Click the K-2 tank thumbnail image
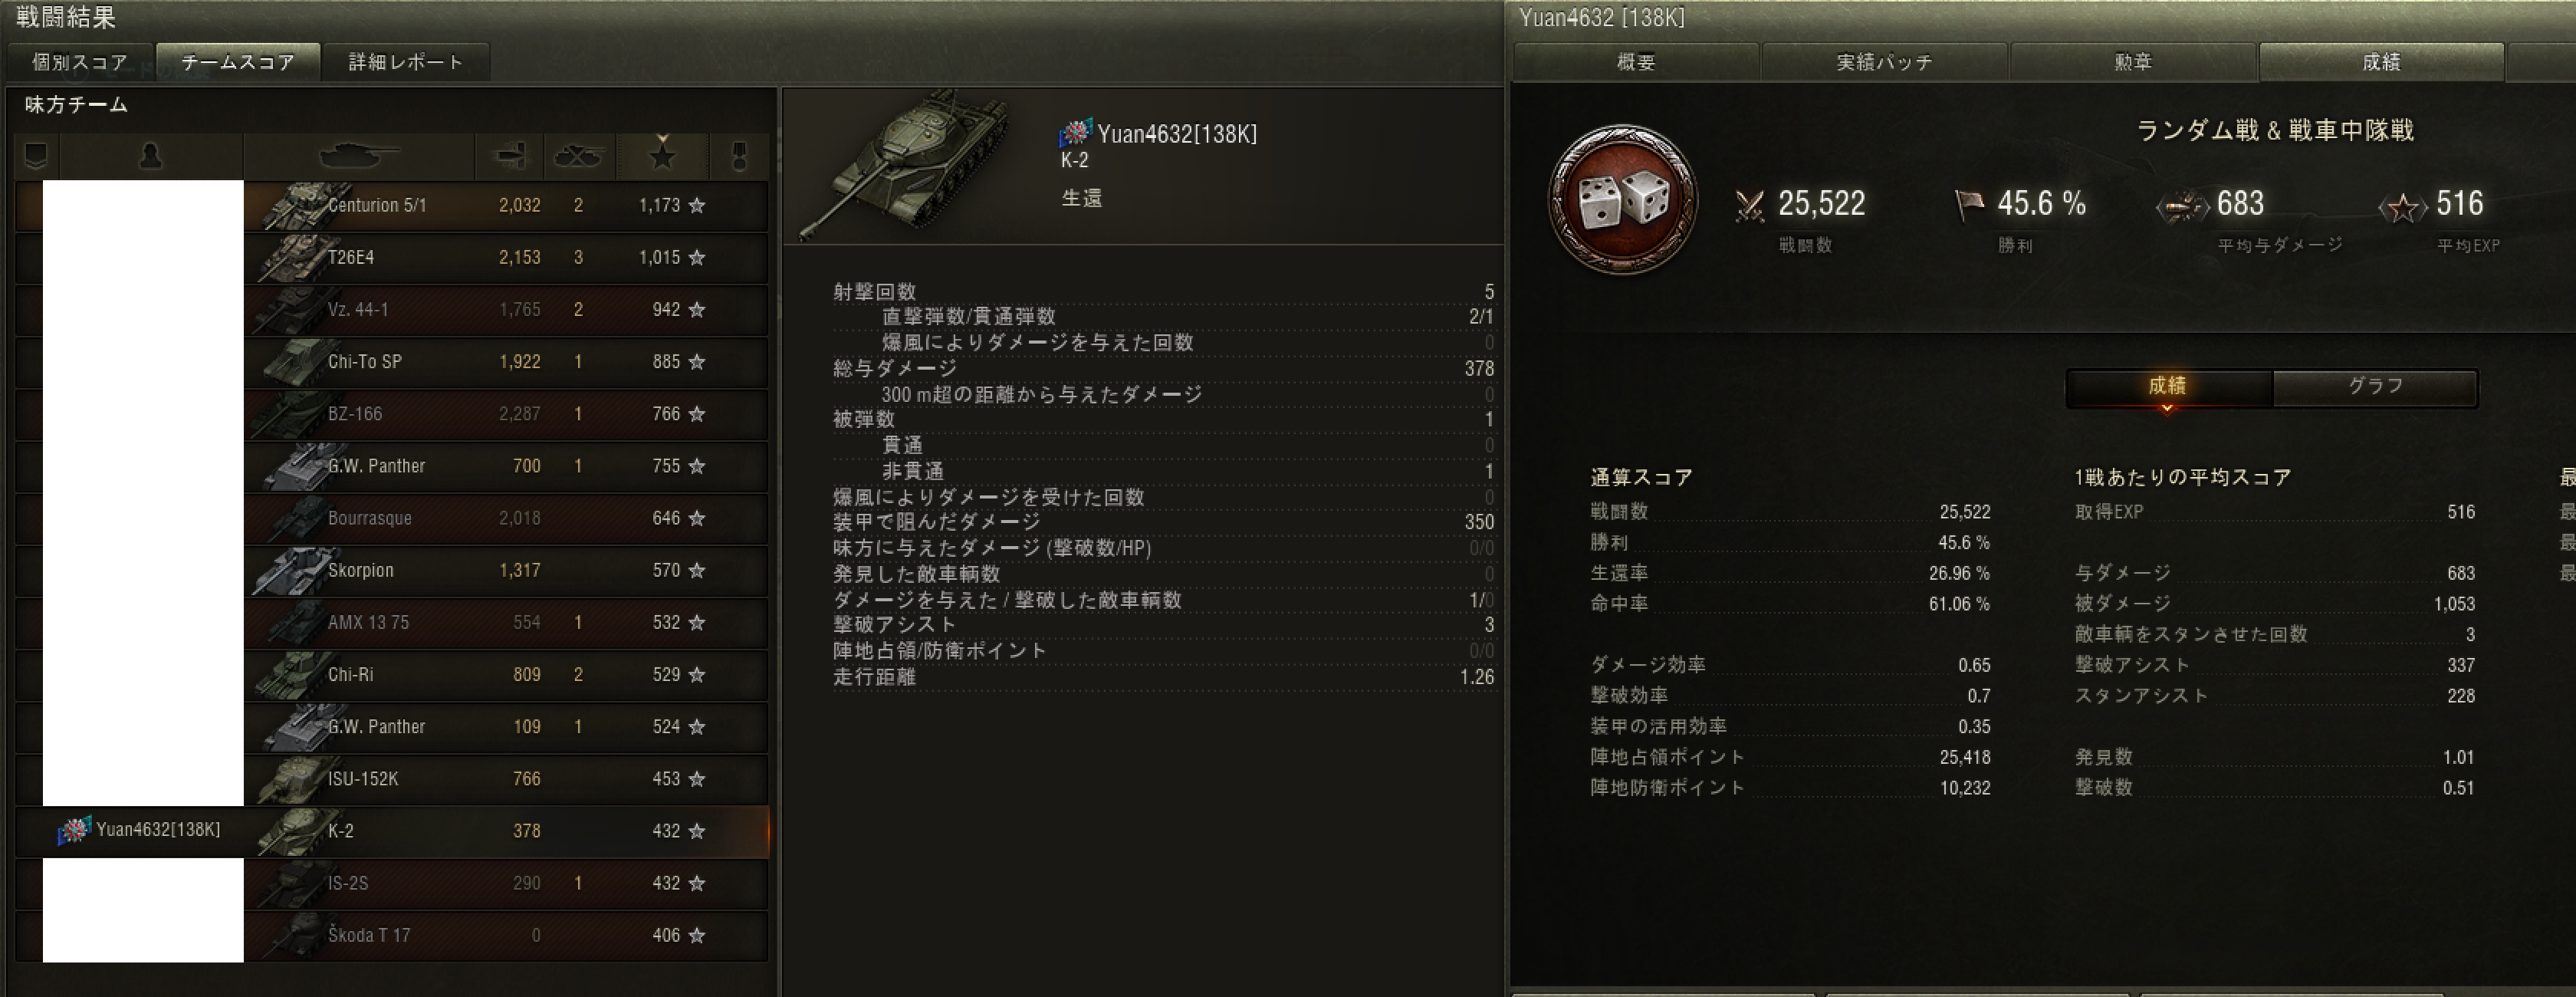 tap(910, 163)
